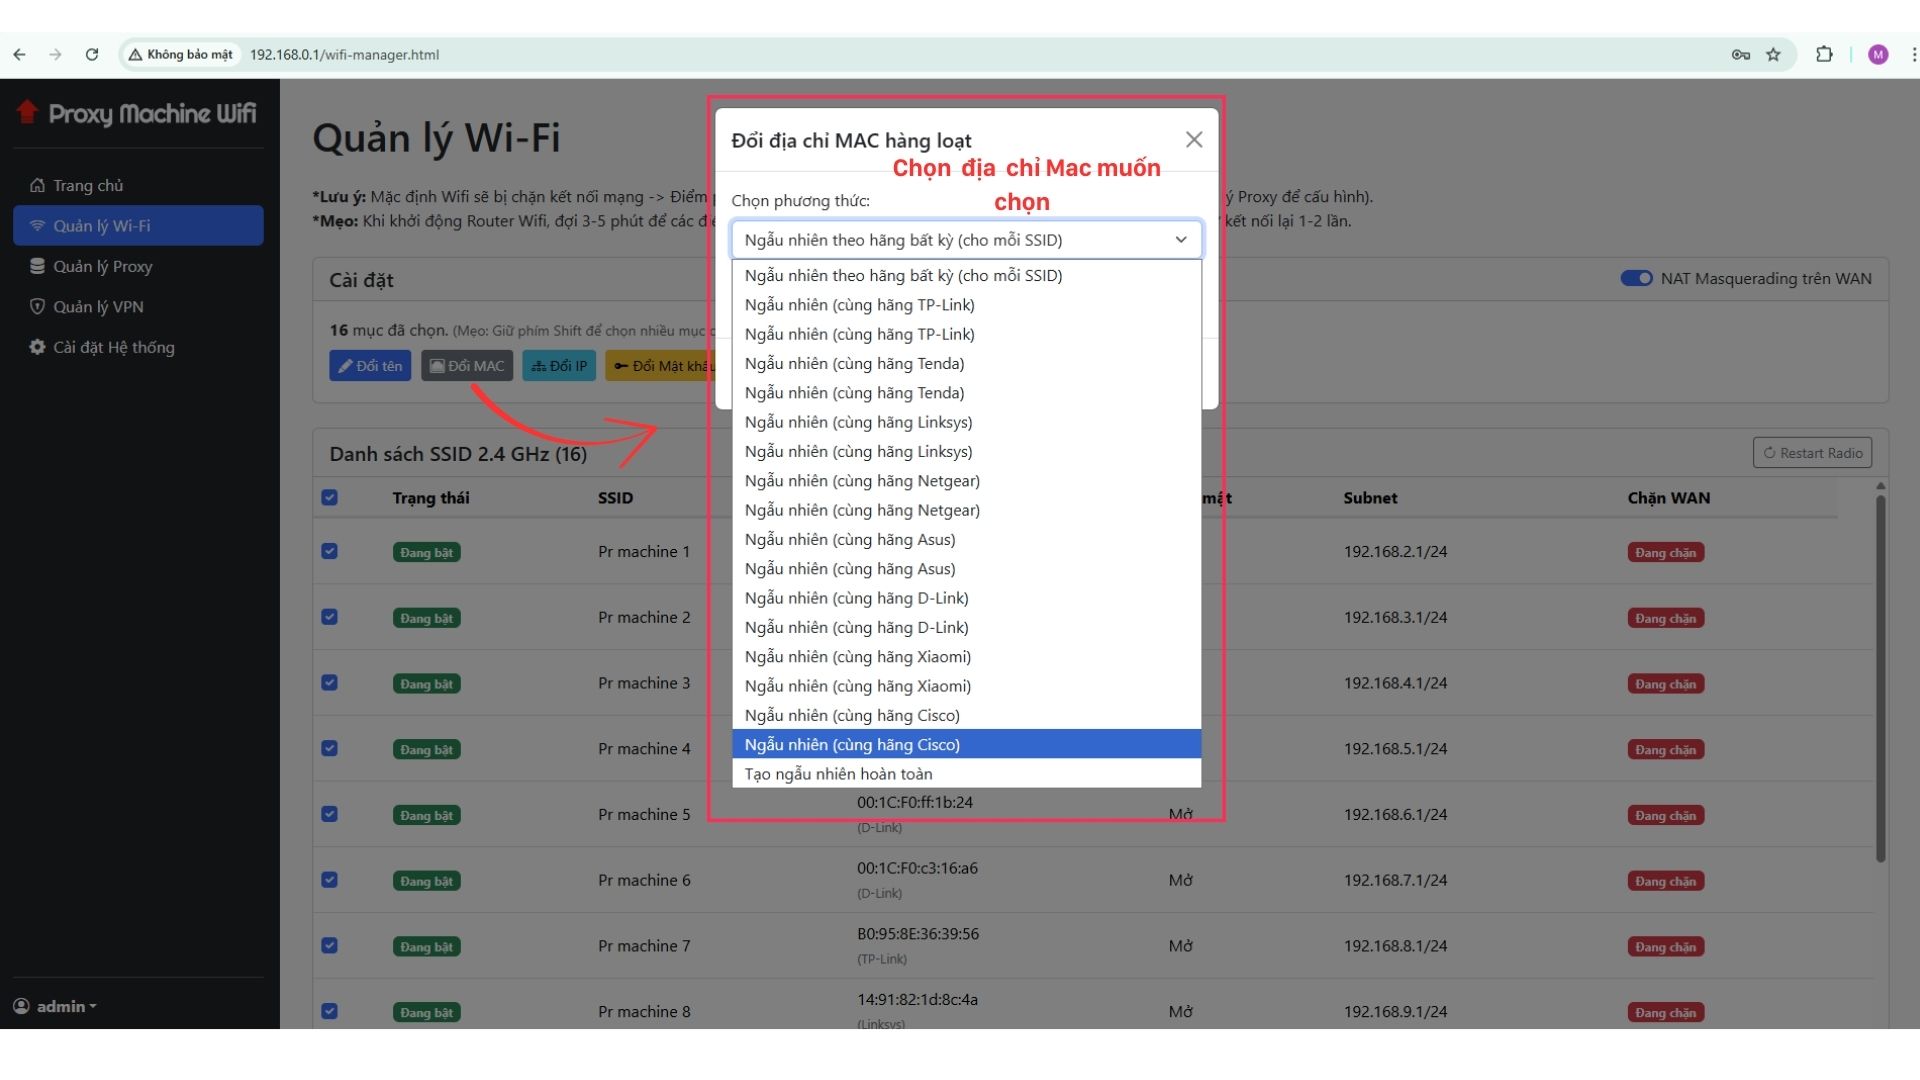Open Trang chủ from sidebar
This screenshot has height=1080, width=1920.
[x=138, y=185]
